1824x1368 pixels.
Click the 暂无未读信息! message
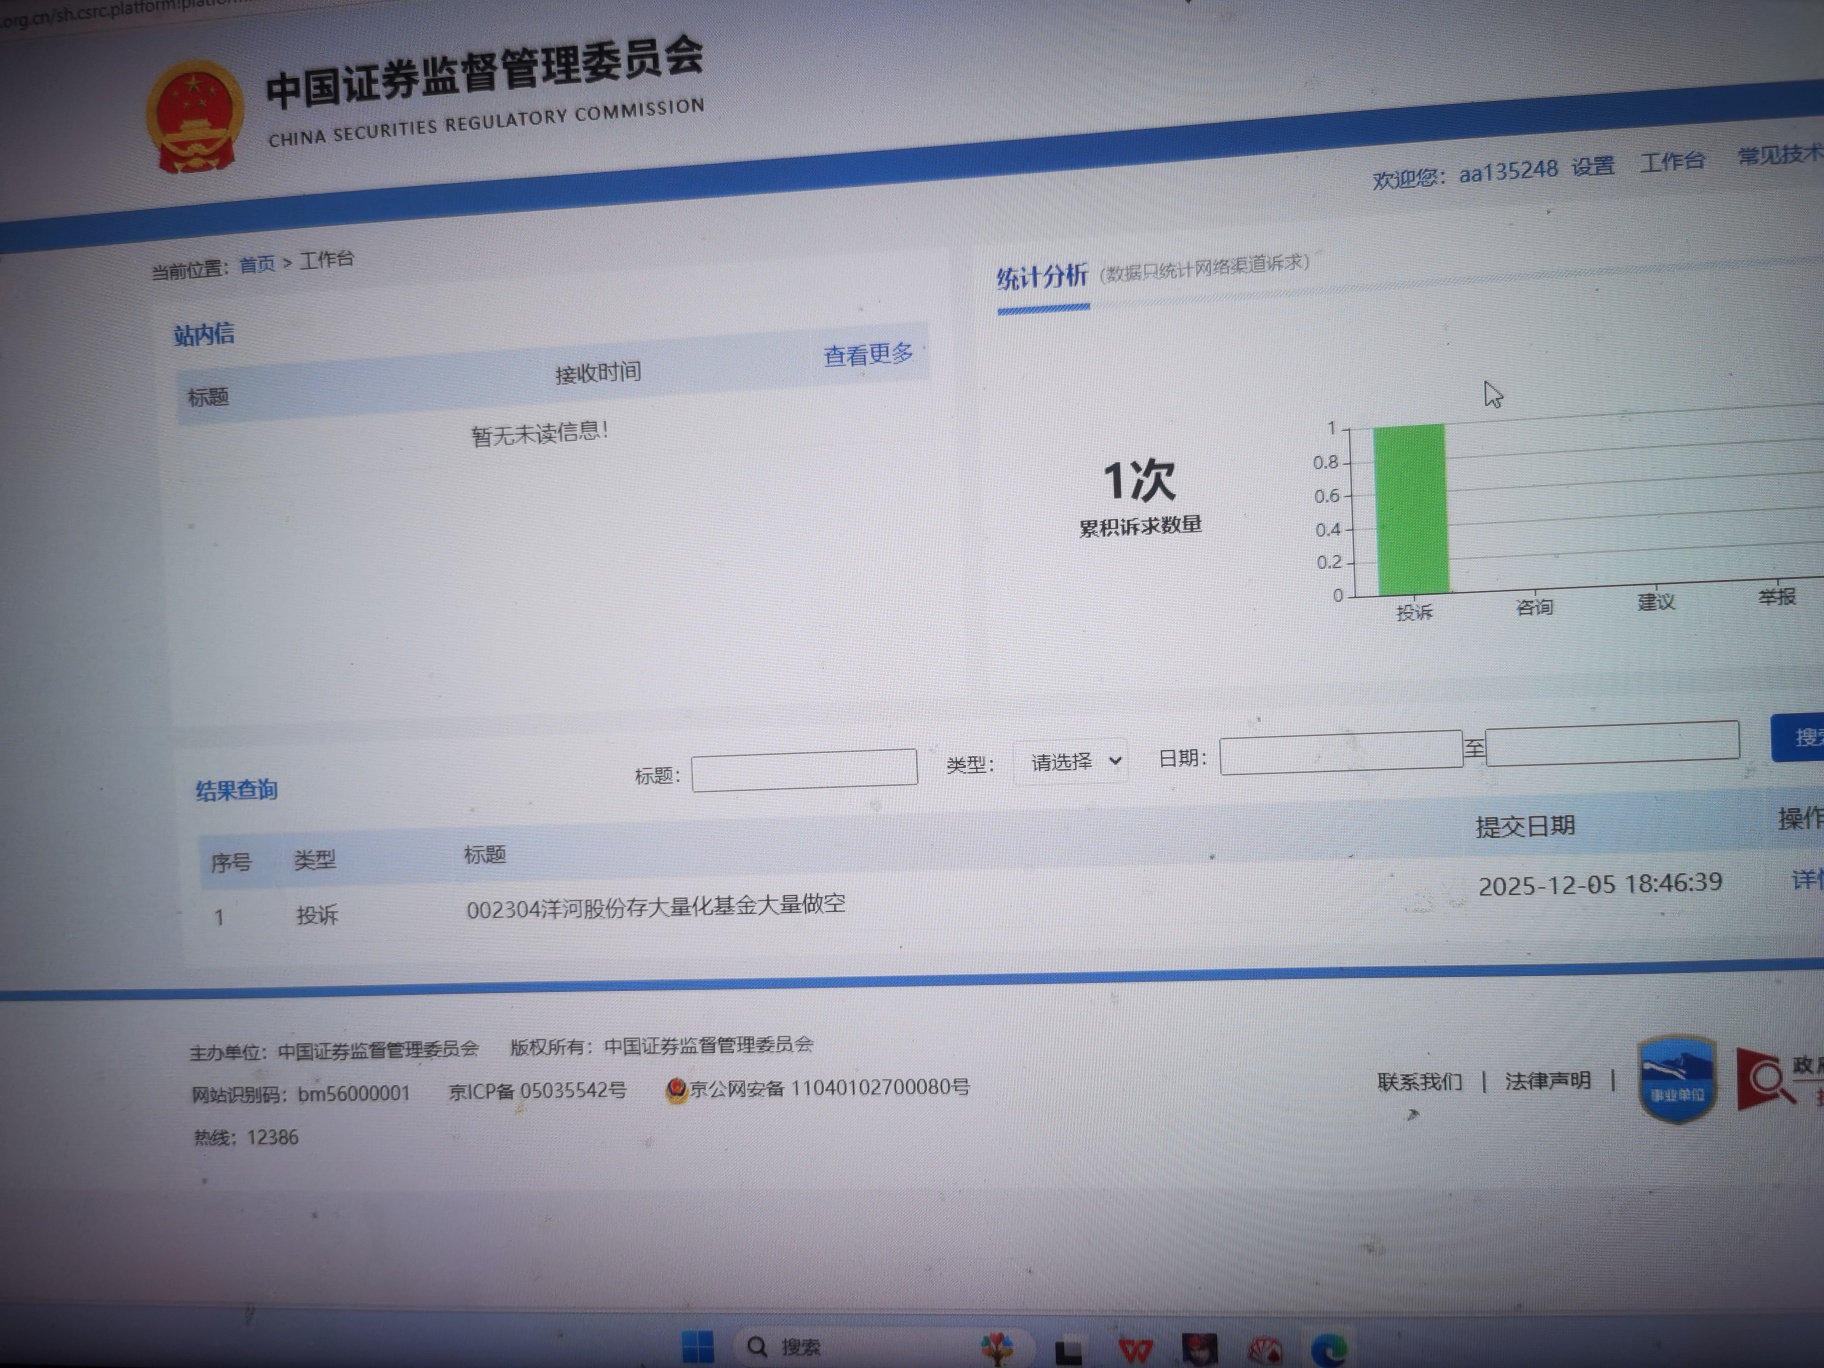coord(540,433)
